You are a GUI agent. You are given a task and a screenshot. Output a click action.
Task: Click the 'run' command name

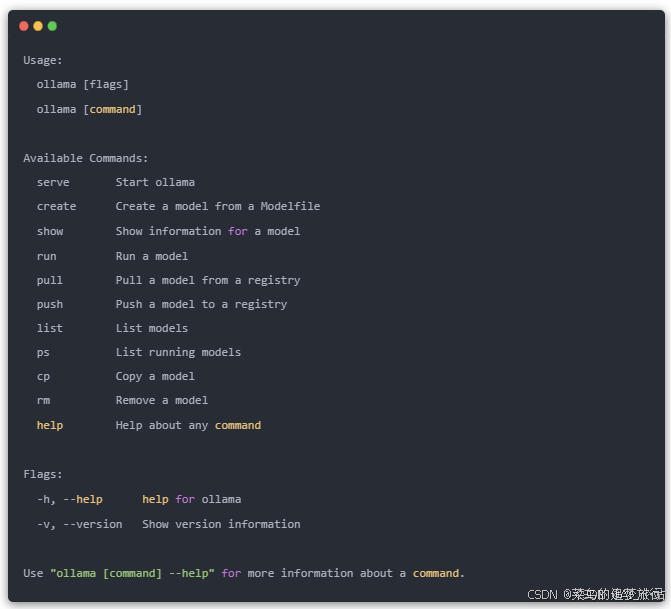pos(47,257)
